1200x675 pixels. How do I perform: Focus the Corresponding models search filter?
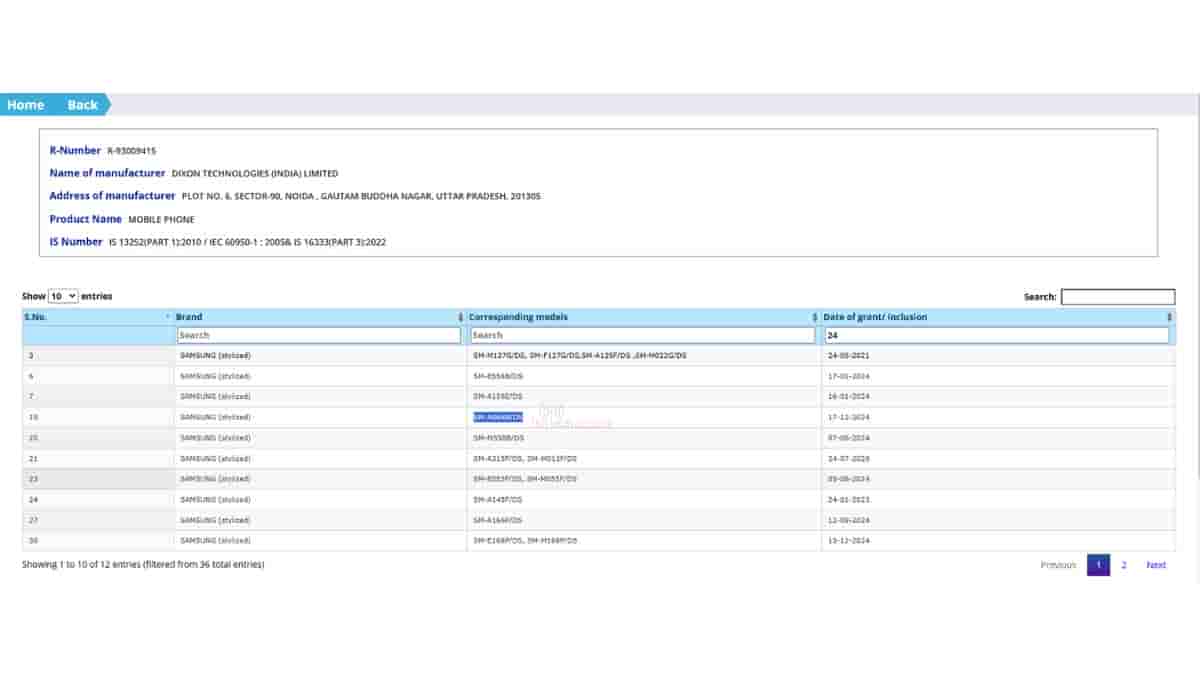click(642, 336)
